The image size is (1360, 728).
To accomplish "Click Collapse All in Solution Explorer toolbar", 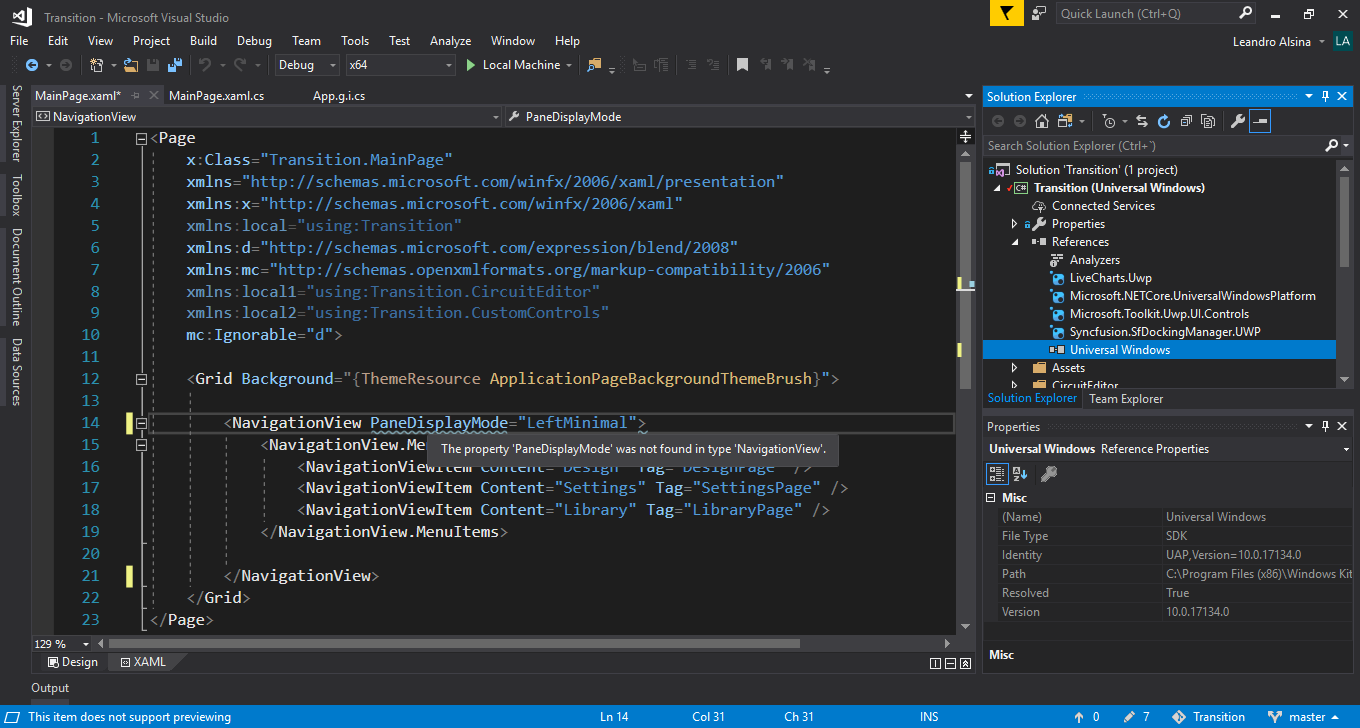I will [1186, 121].
